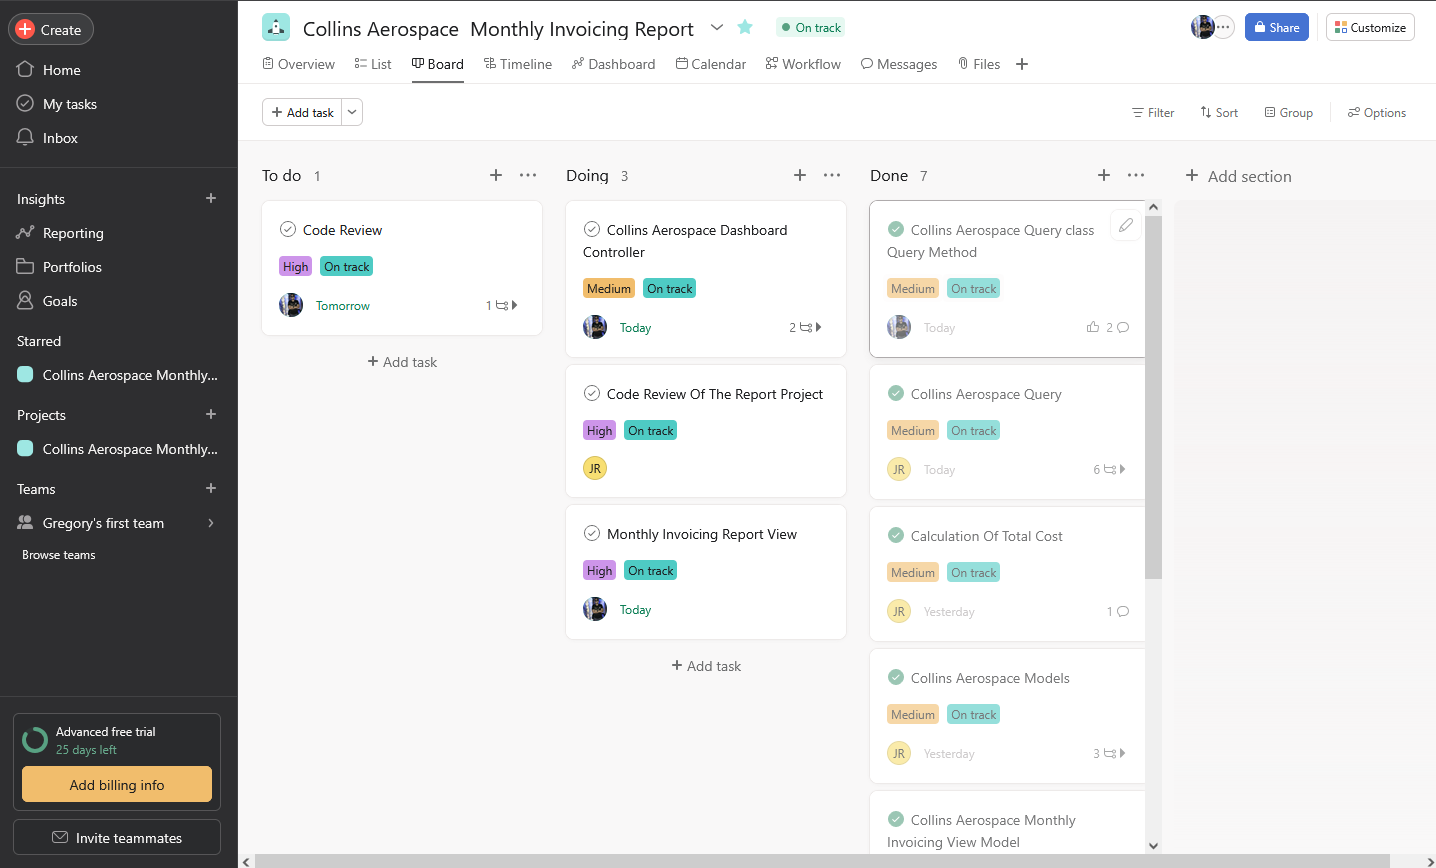
Task: Click the Share button
Action: tap(1277, 27)
